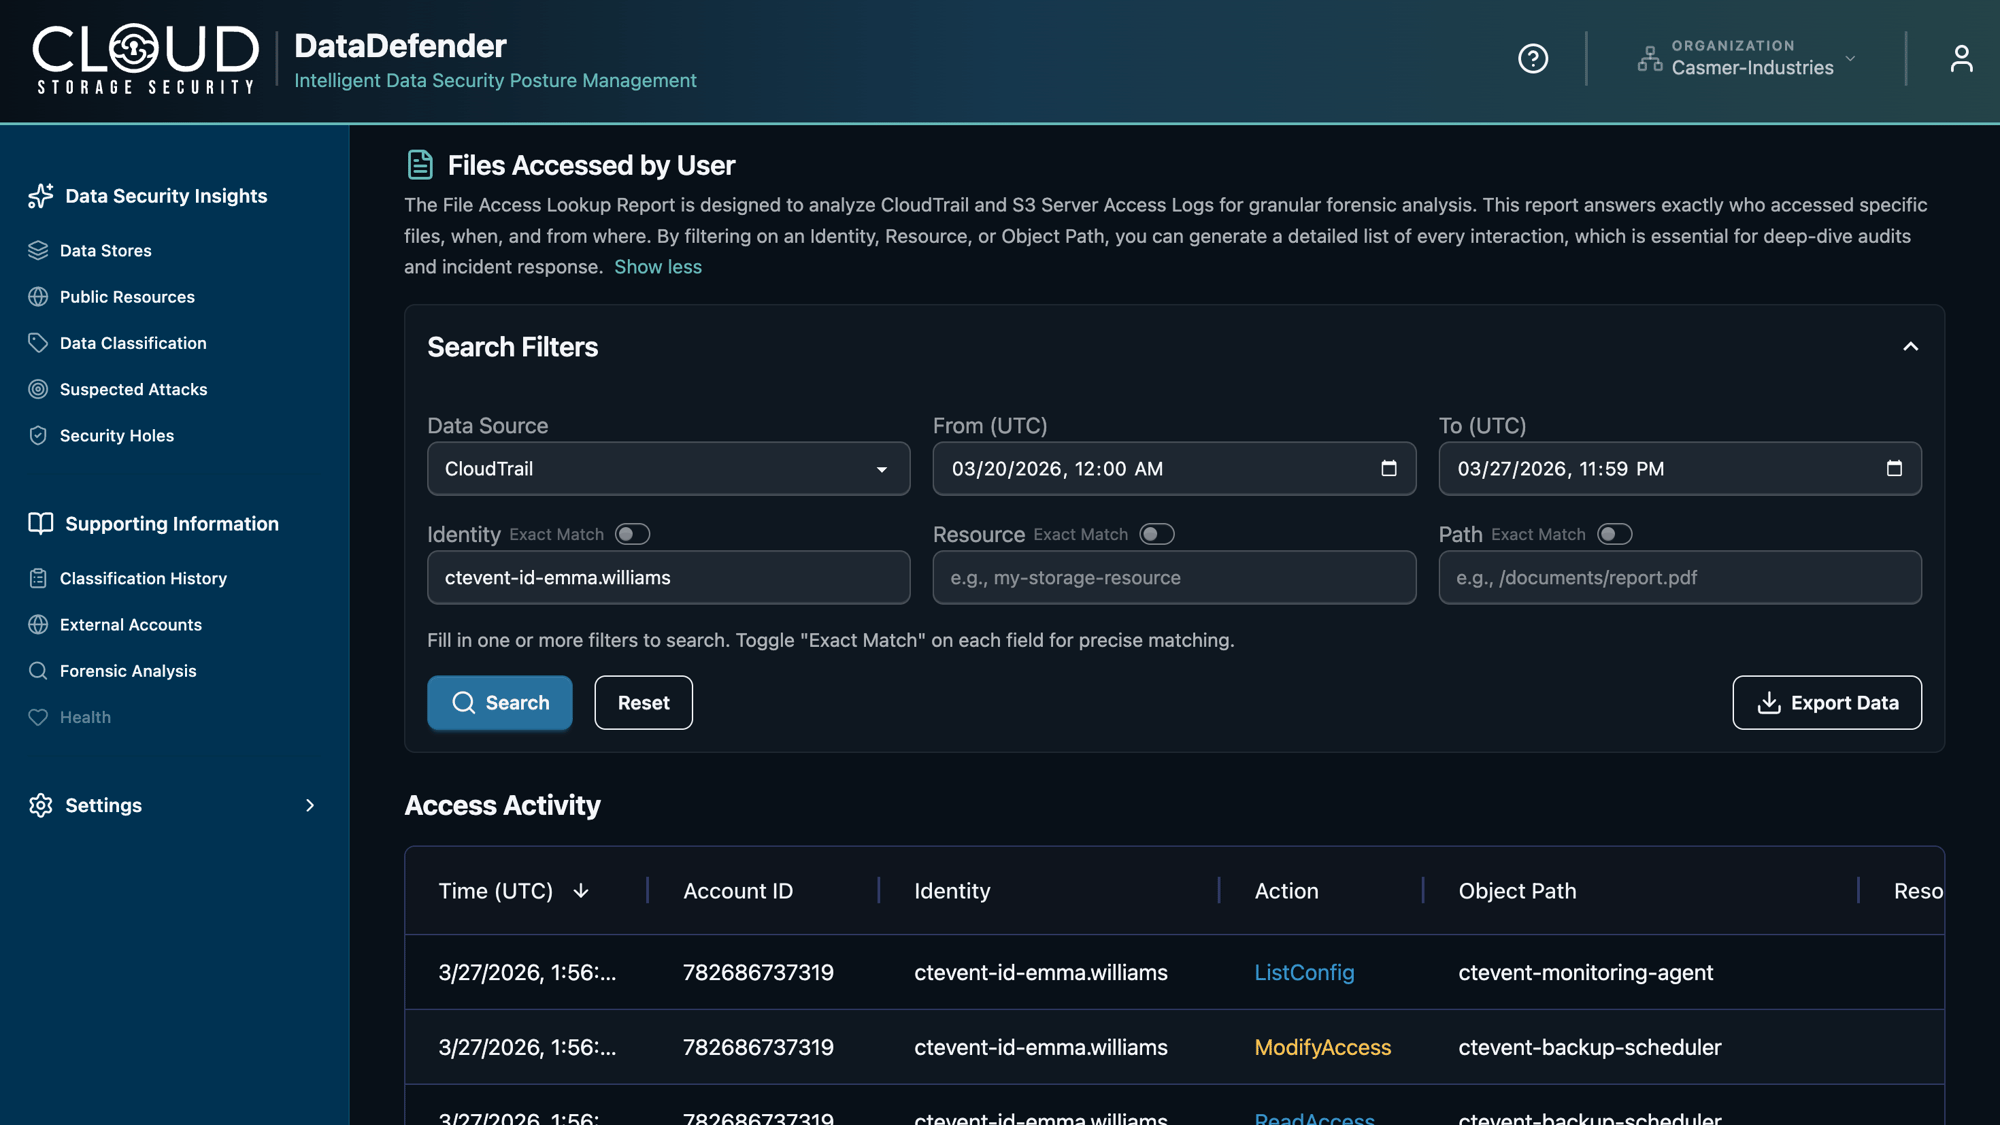Click the Suspected Attacks target icon
The height and width of the screenshot is (1125, 2000).
38,389
